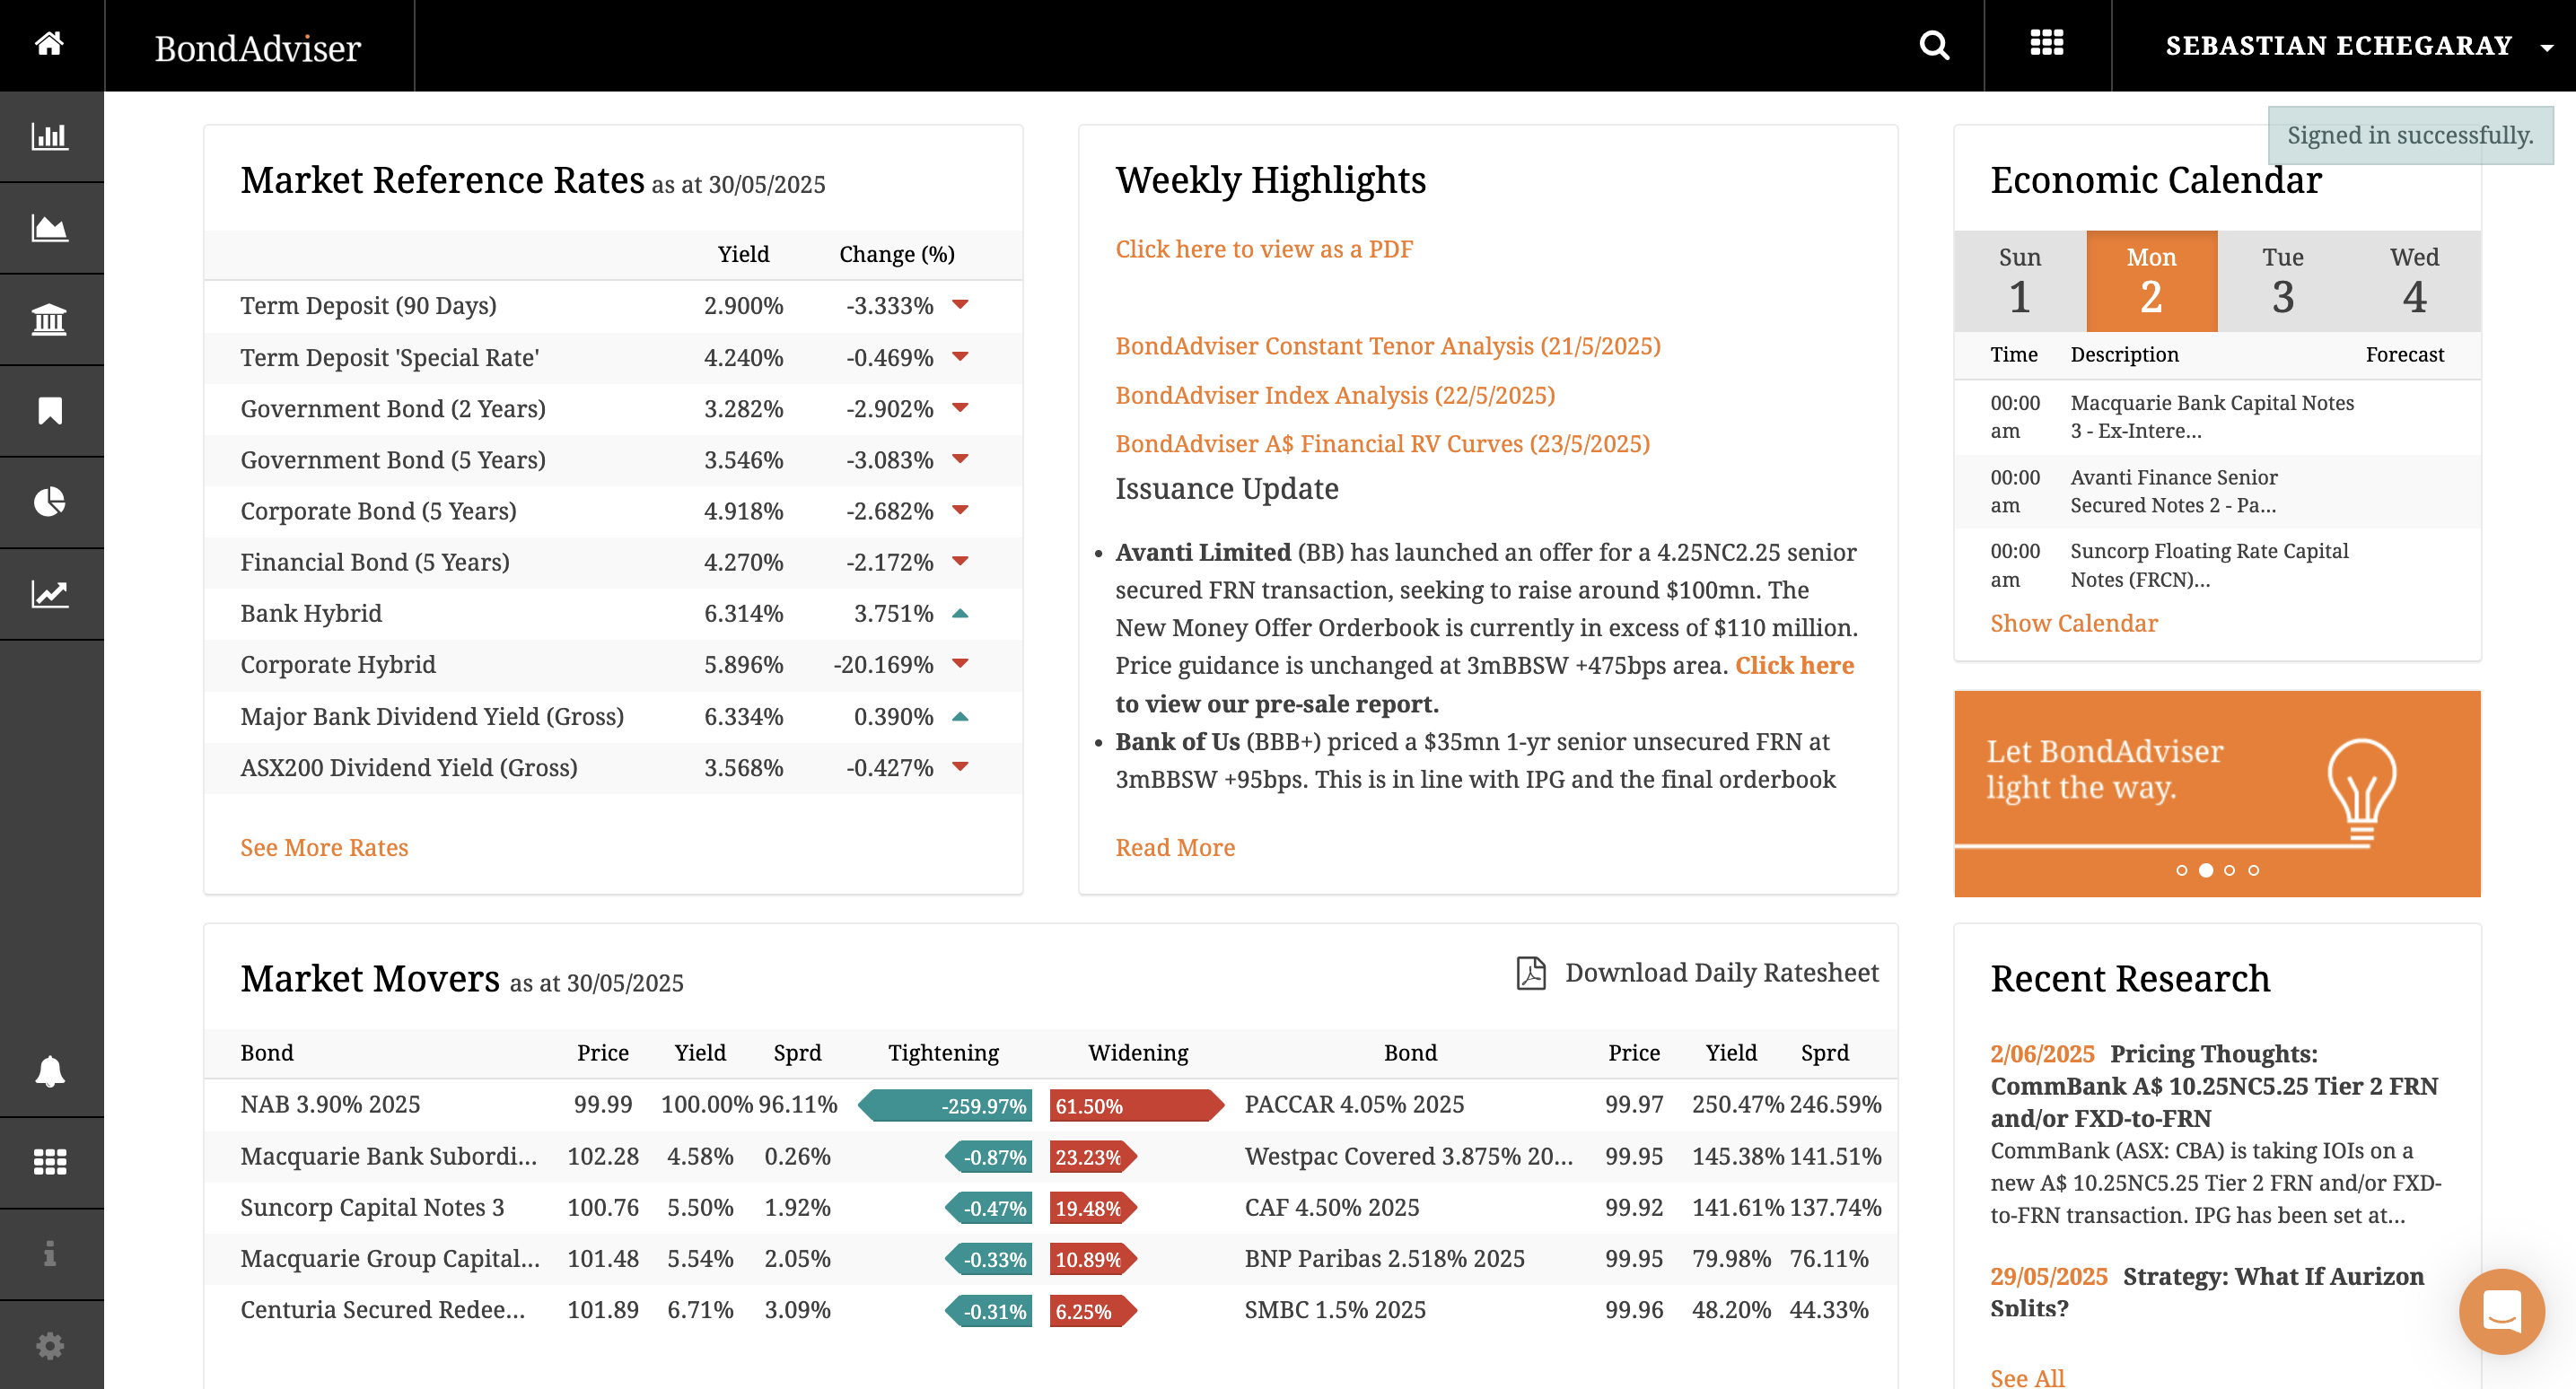The width and height of the screenshot is (2576, 1389).
Task: Click the BondAdviser logo
Action: pos(258,48)
